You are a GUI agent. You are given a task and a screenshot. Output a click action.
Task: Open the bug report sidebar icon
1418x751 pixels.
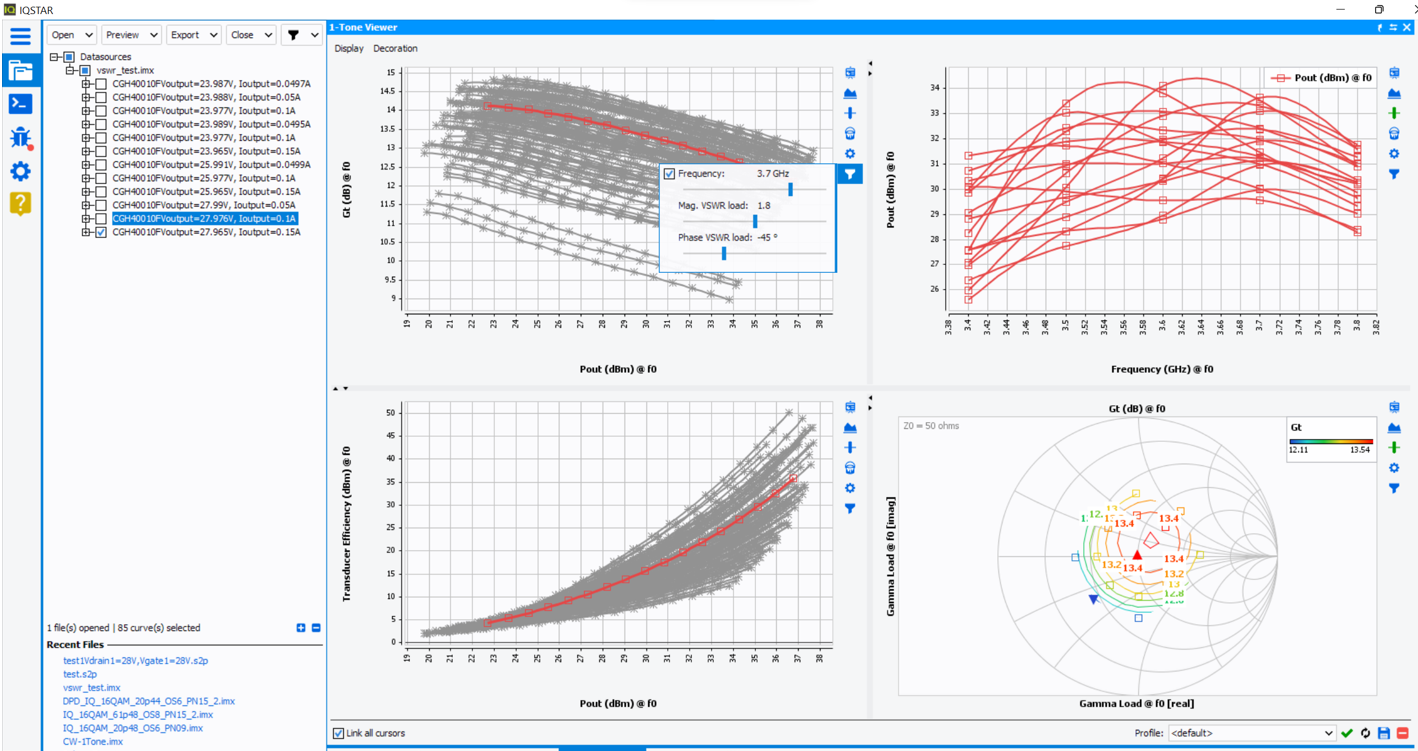(x=20, y=137)
